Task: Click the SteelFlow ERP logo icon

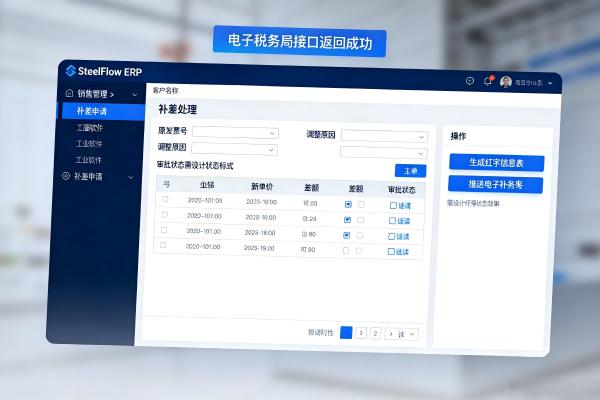Action: (70, 71)
